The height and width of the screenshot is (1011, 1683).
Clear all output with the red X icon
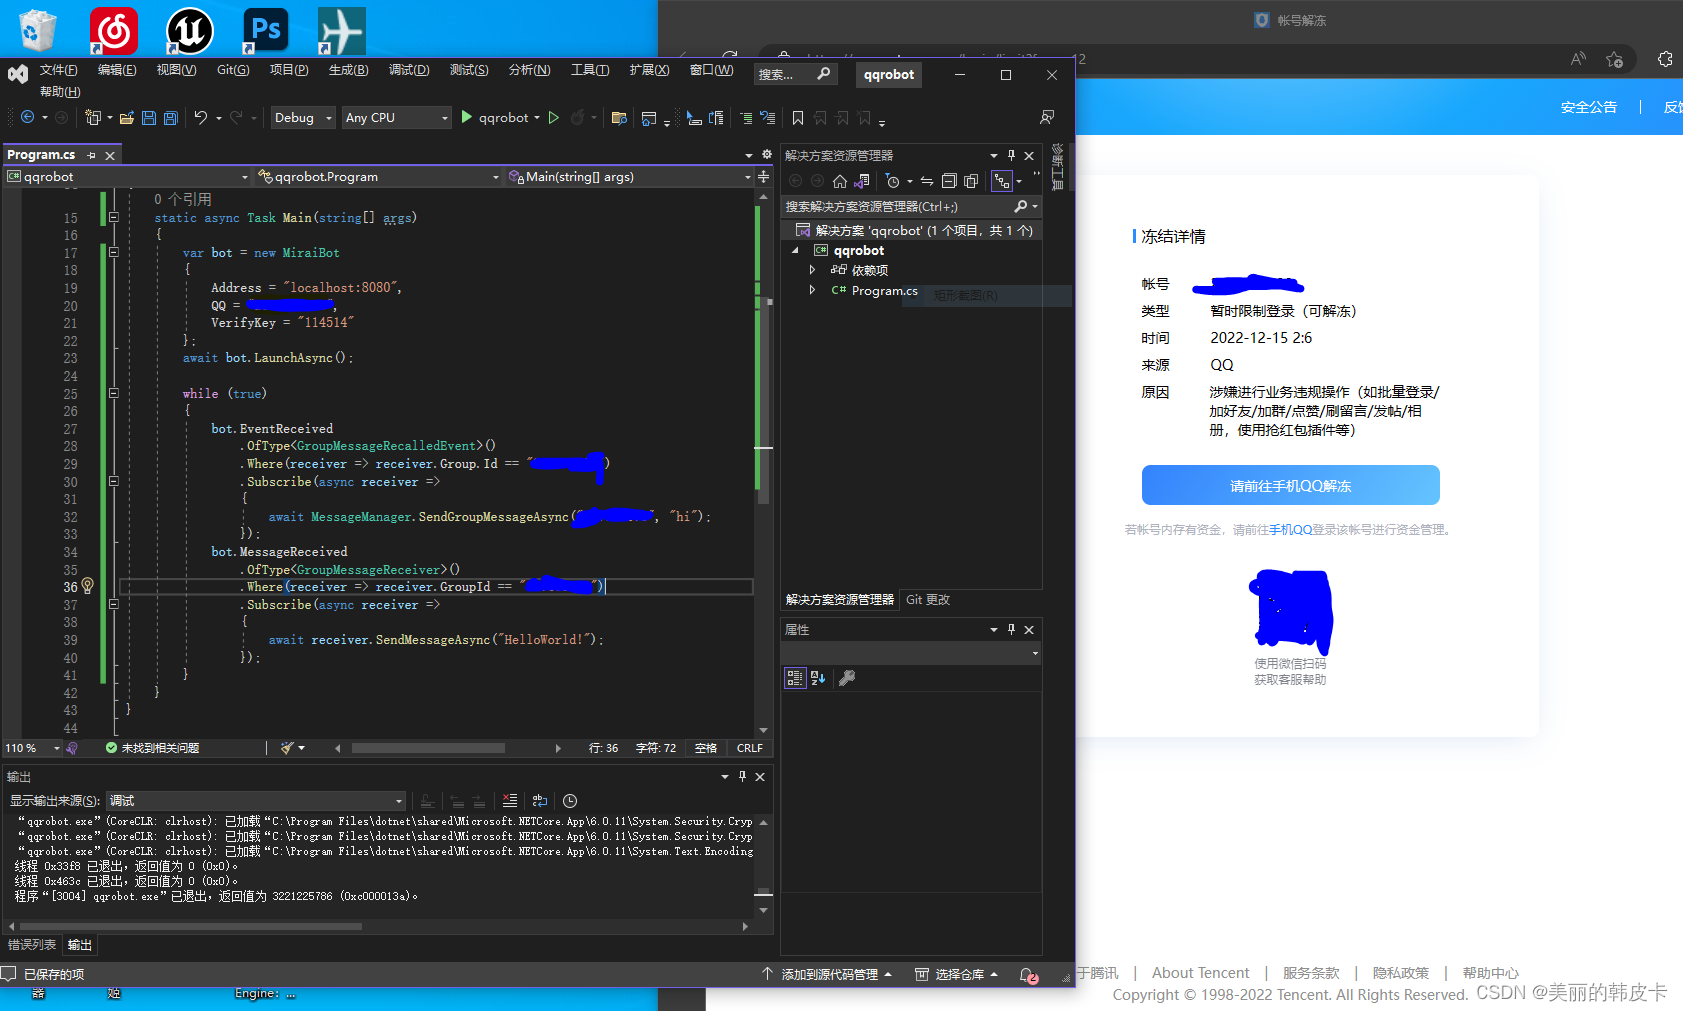(510, 801)
